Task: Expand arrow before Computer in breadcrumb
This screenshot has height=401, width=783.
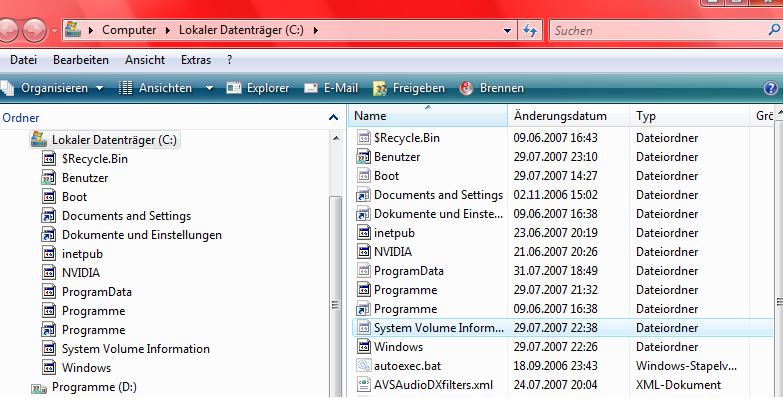Action: coord(91,30)
